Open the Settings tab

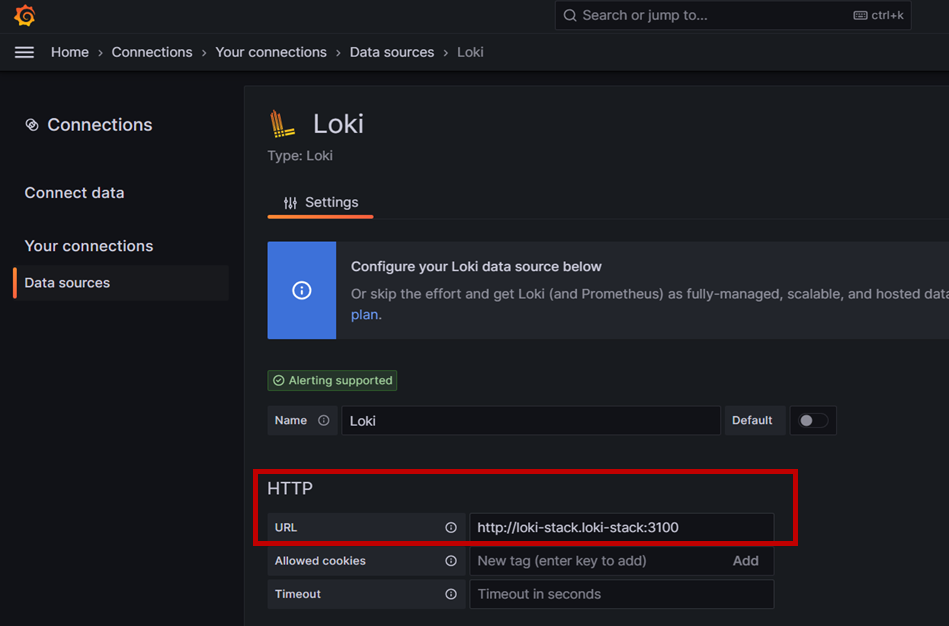(x=320, y=203)
